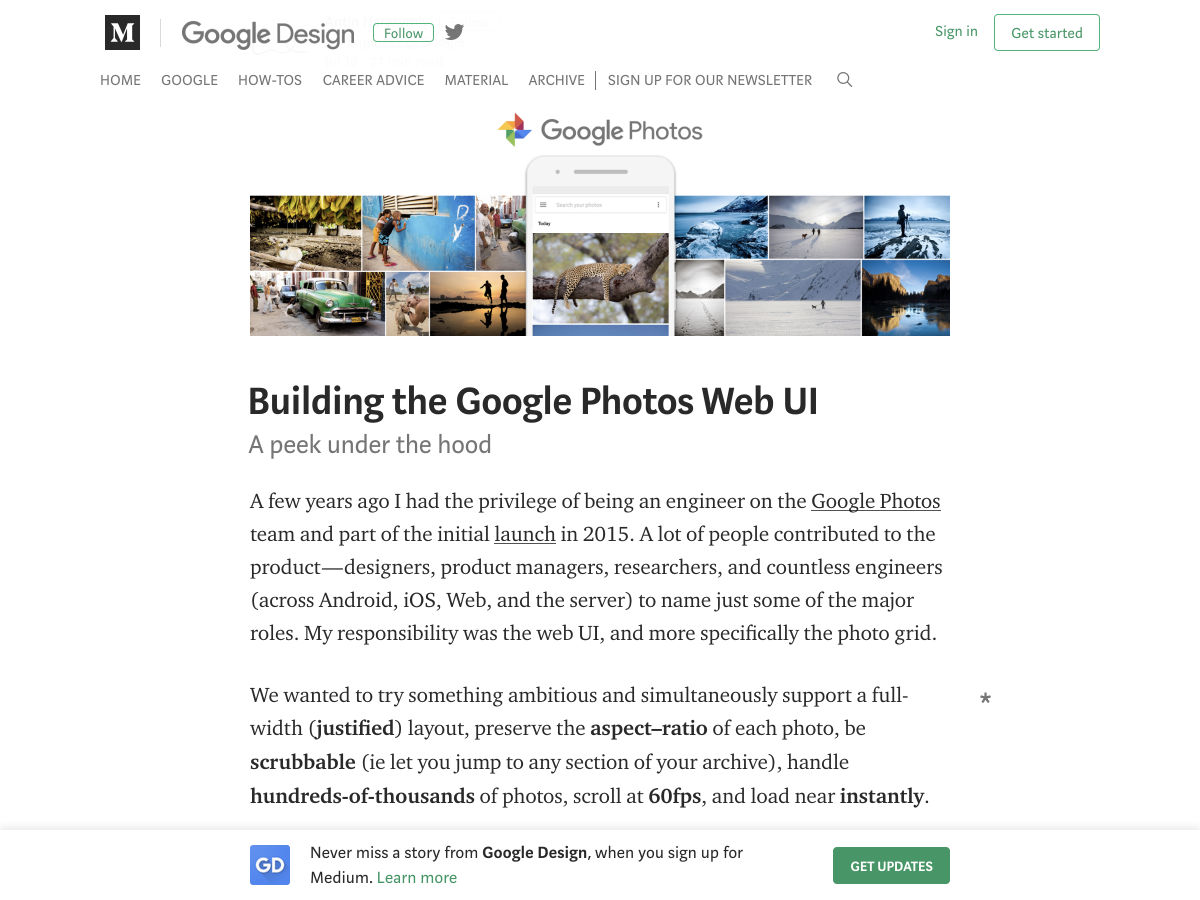Open search with the magnifier icon

(x=844, y=80)
